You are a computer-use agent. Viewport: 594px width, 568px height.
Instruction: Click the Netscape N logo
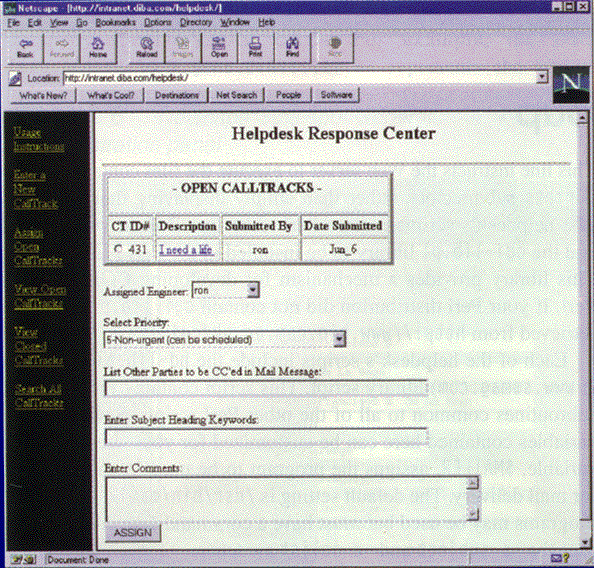571,85
